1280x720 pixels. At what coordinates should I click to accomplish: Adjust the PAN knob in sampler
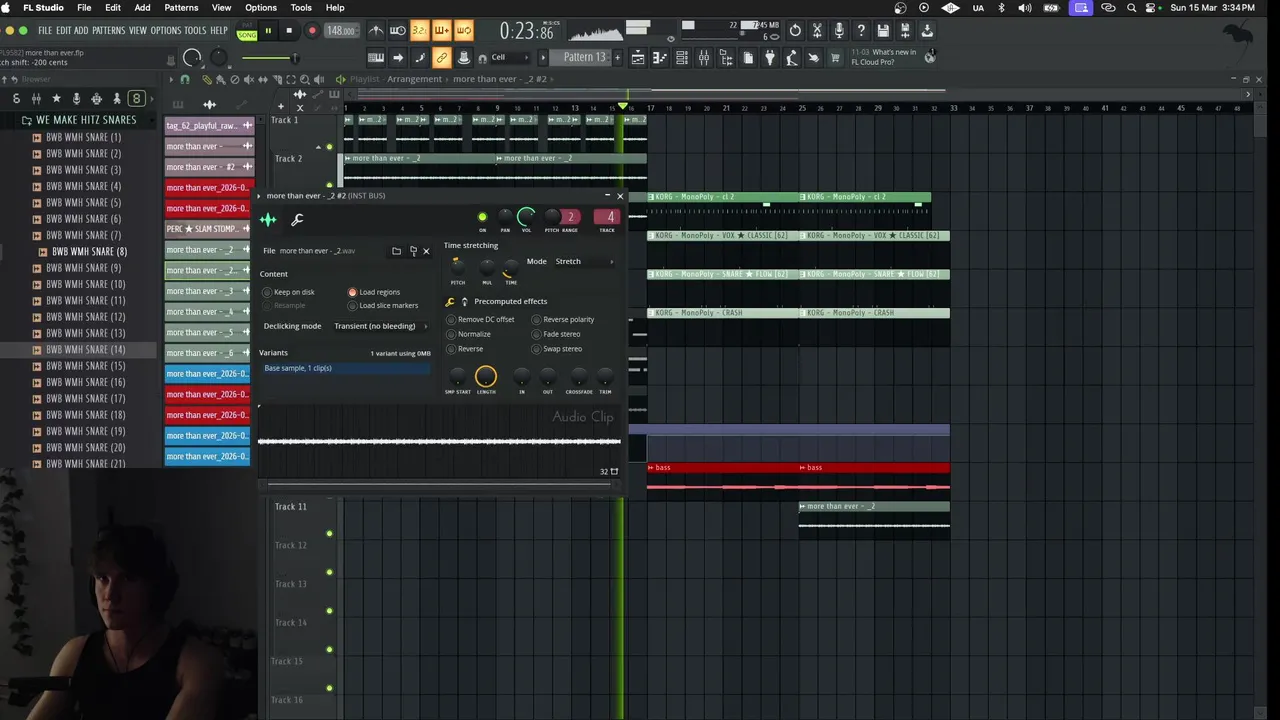(x=505, y=217)
